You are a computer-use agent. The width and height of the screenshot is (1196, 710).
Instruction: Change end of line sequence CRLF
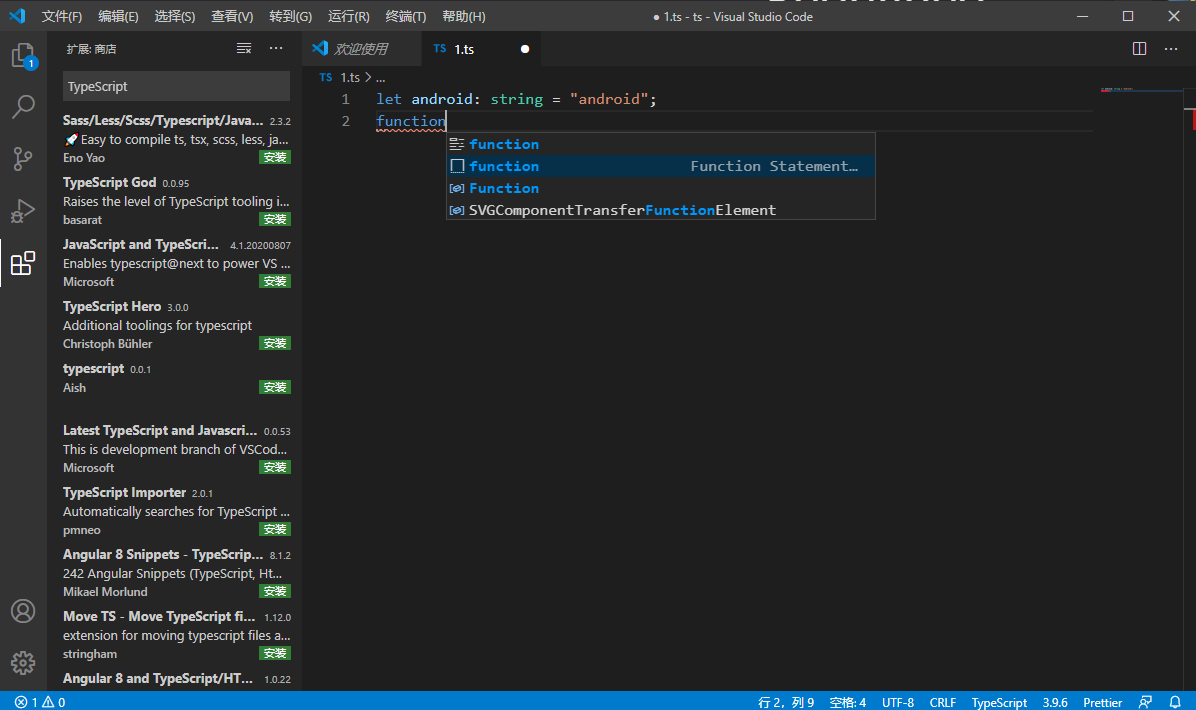click(943, 702)
